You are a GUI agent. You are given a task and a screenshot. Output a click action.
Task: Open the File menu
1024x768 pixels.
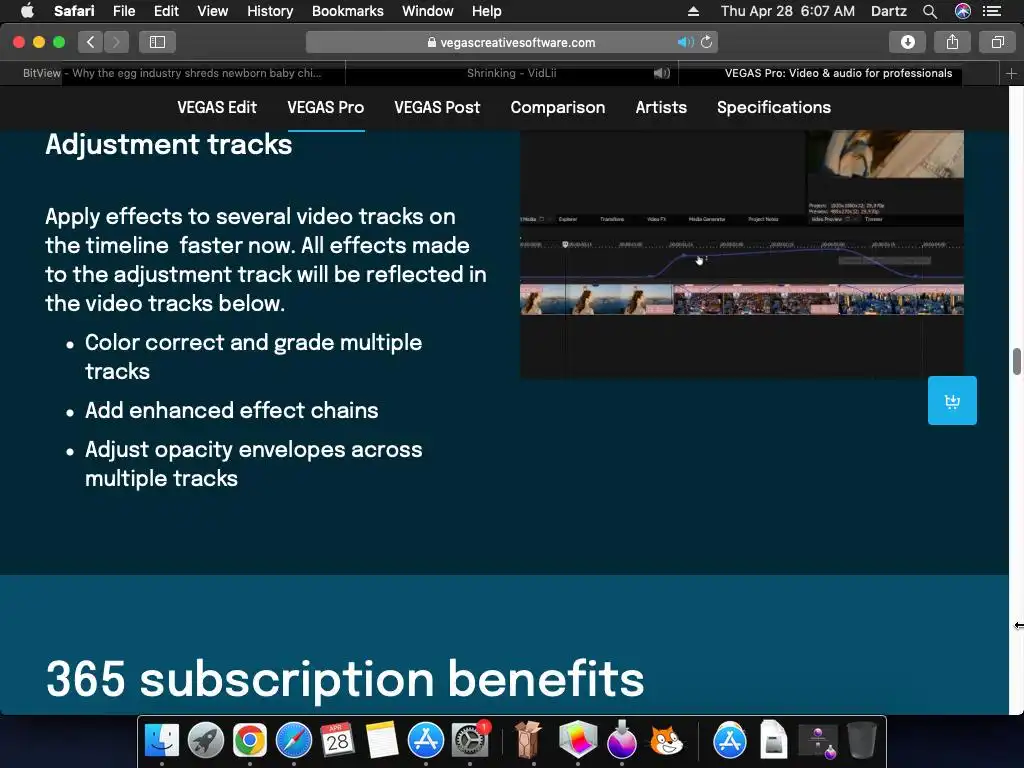(123, 11)
